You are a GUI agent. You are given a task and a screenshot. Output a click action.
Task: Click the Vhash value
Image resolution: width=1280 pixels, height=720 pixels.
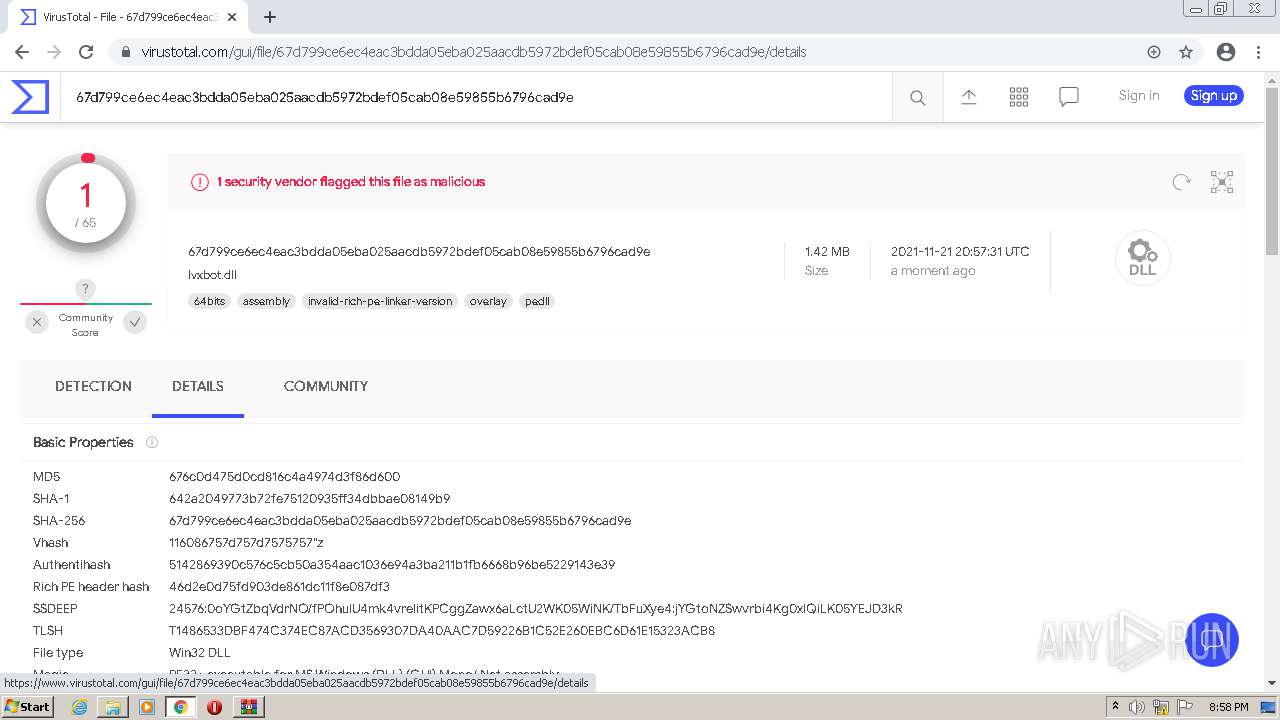click(x=246, y=543)
